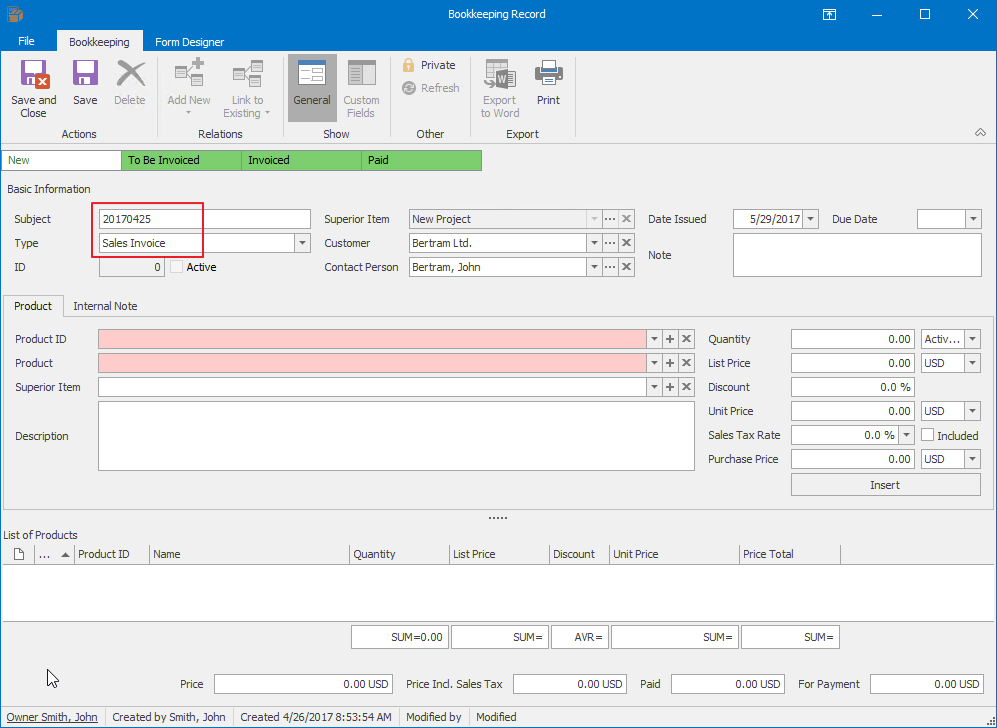Open the Unit Price currency dropdown

[972, 411]
